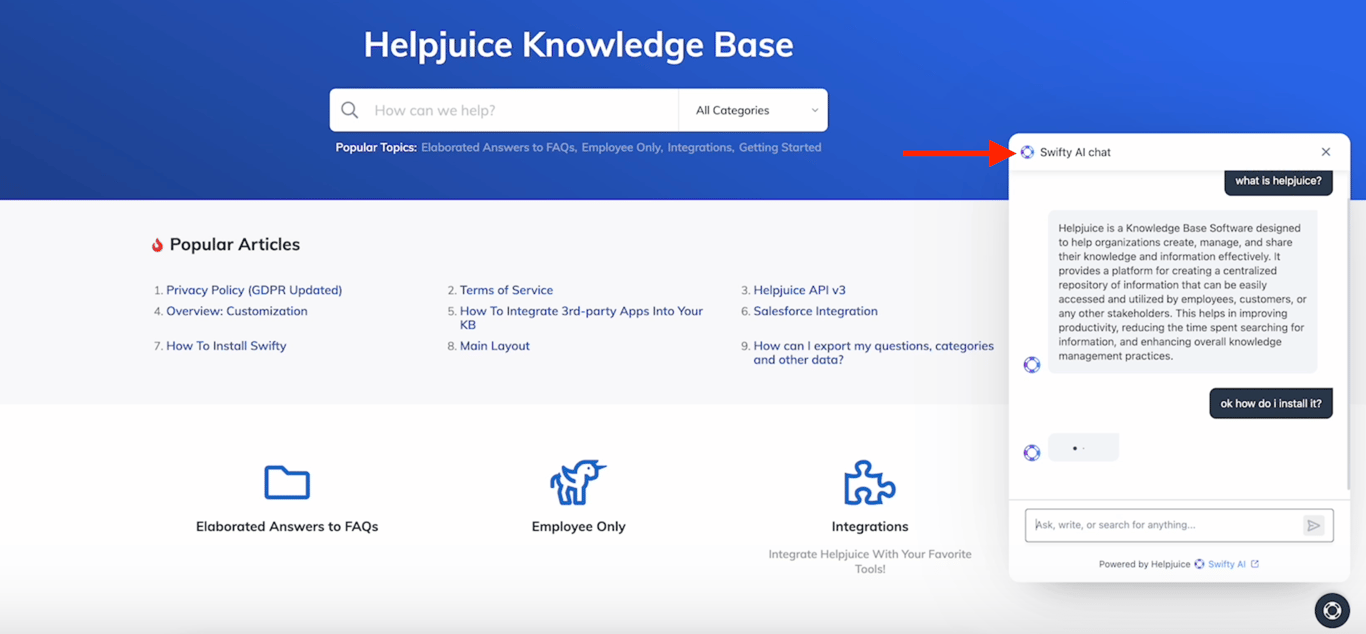The height and width of the screenshot is (634, 1366).
Task: Open the Main Layout article
Action: click(x=495, y=346)
